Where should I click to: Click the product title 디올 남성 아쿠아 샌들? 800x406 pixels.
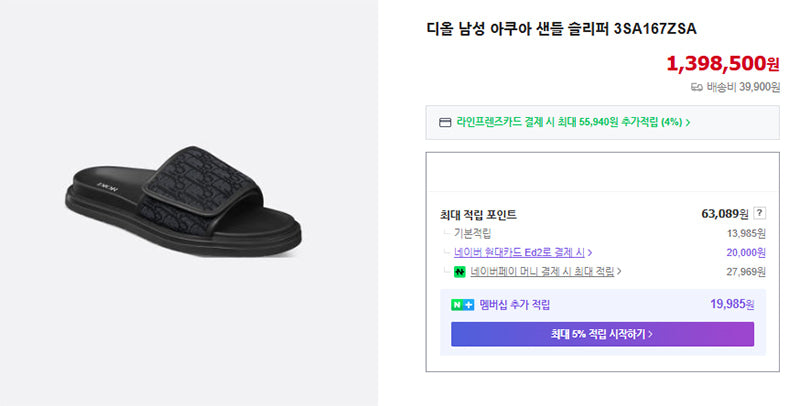[561, 29]
